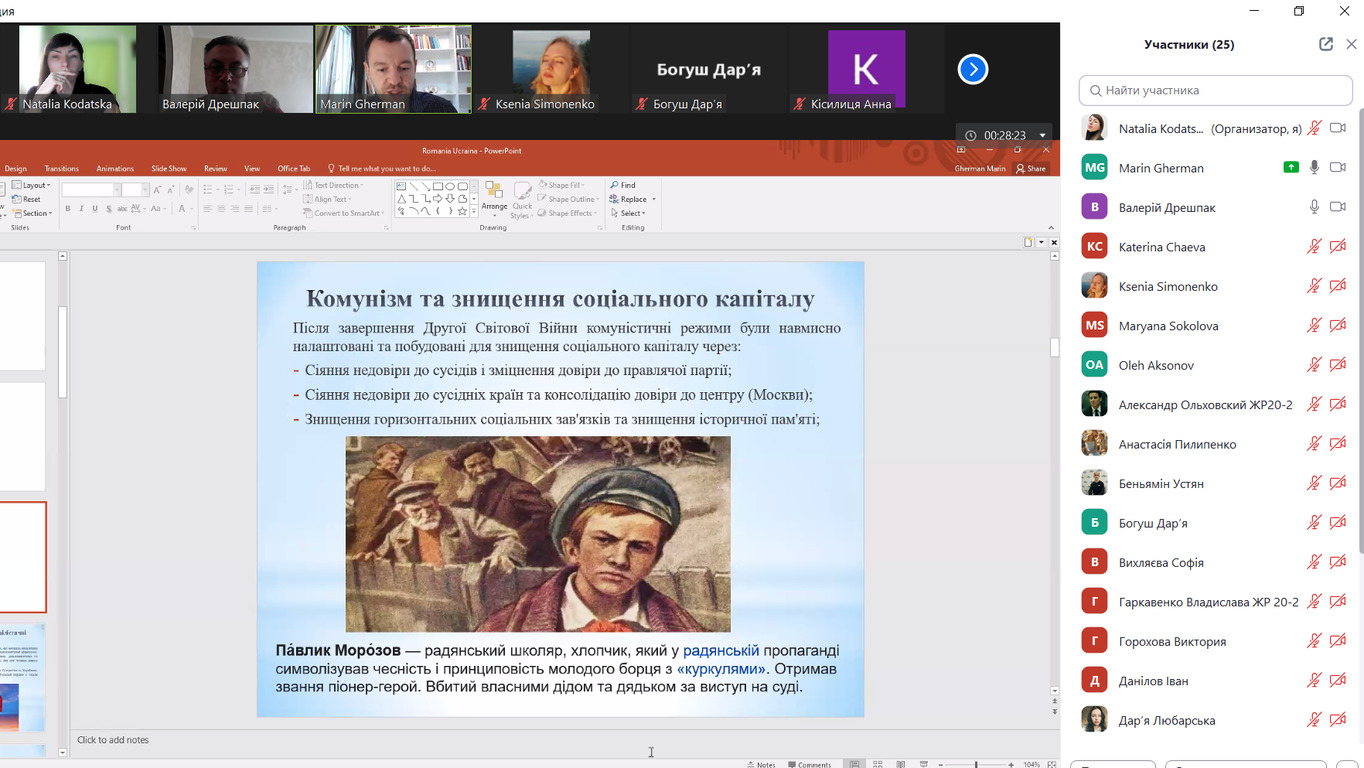1364x768 pixels.
Task: Open the Section dropdown
Action: tap(32, 213)
